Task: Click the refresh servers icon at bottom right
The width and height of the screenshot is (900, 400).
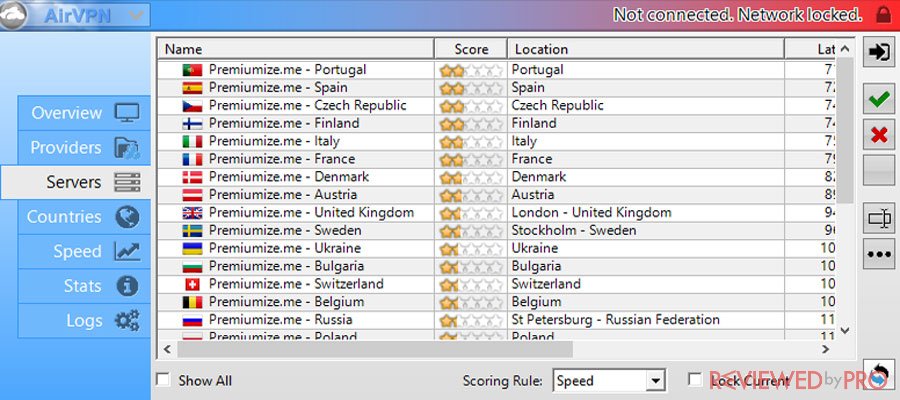Action: point(878,375)
